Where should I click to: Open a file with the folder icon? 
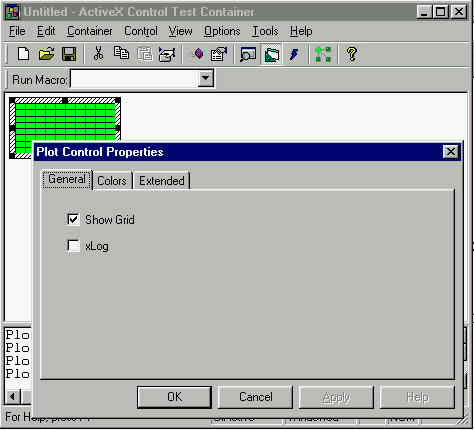[47, 54]
